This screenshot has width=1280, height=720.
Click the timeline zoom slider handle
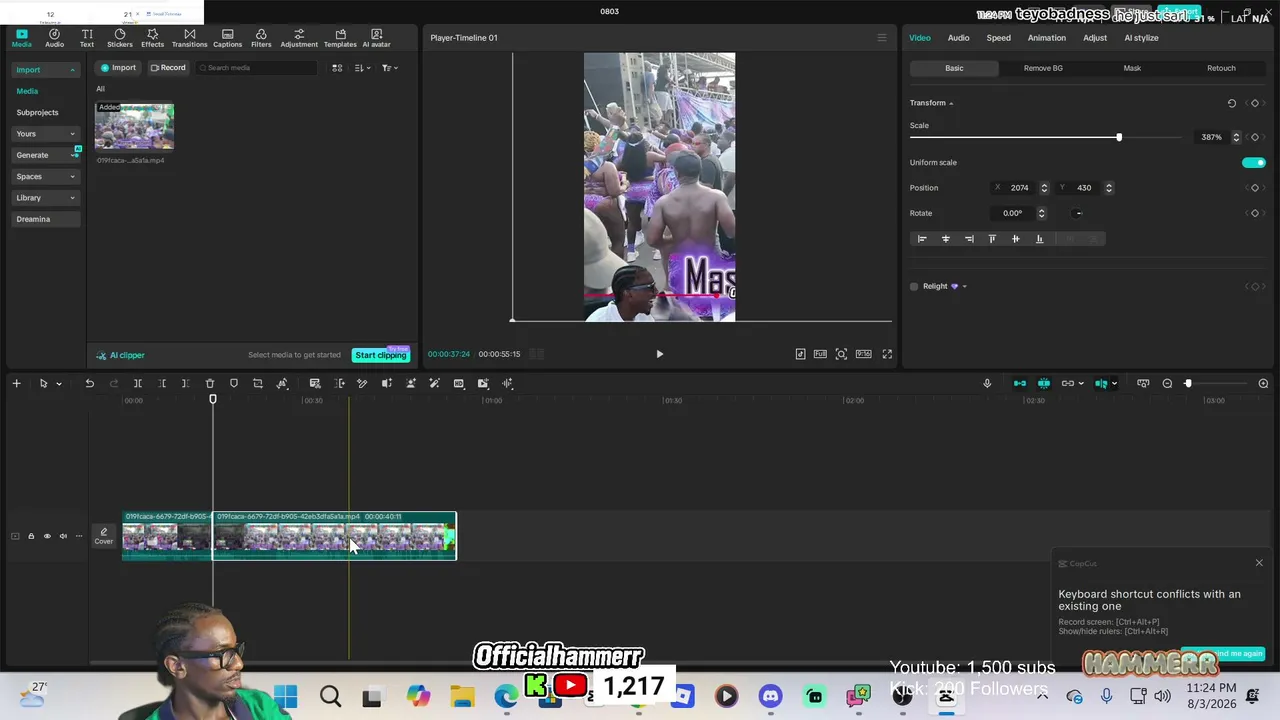coord(1188,383)
